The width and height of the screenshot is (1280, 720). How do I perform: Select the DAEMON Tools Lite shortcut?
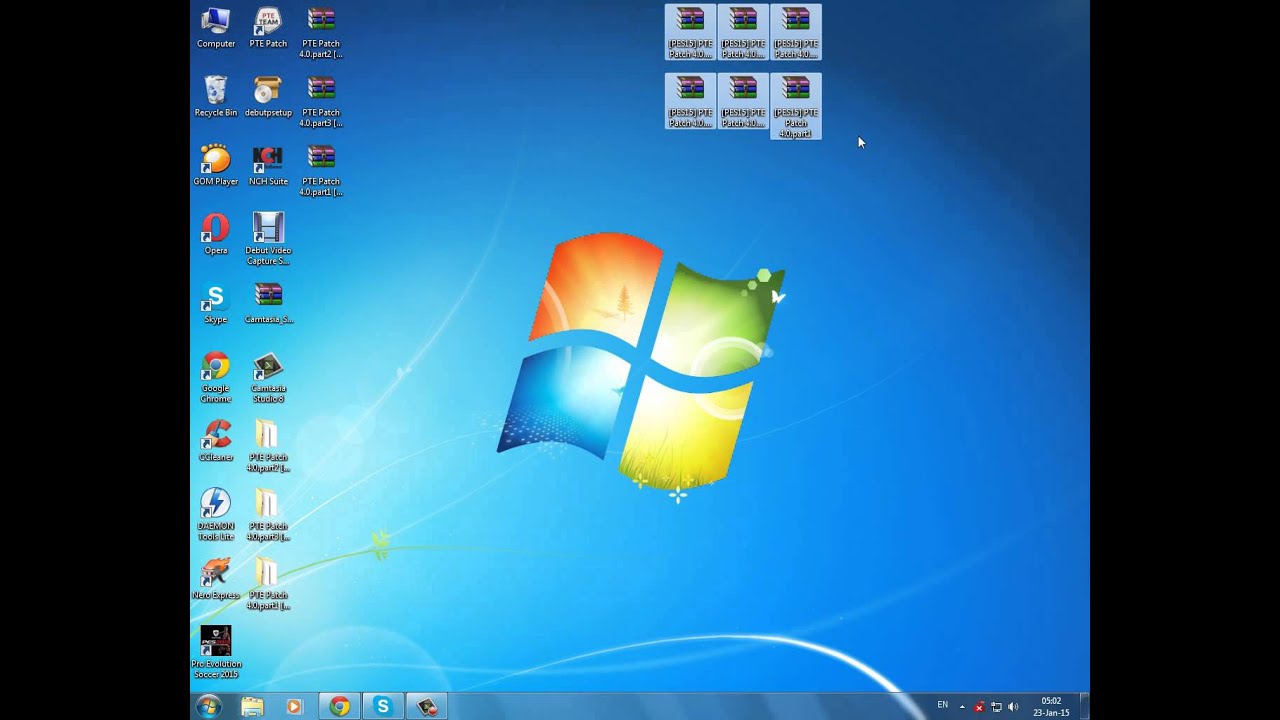(216, 516)
